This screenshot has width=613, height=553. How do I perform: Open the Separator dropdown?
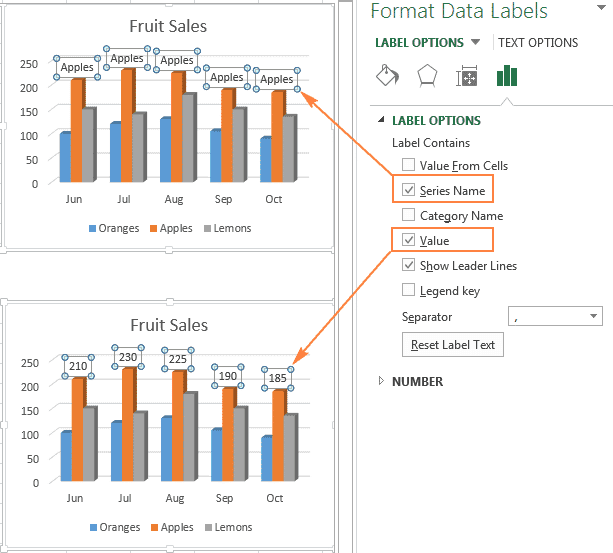(x=594, y=317)
